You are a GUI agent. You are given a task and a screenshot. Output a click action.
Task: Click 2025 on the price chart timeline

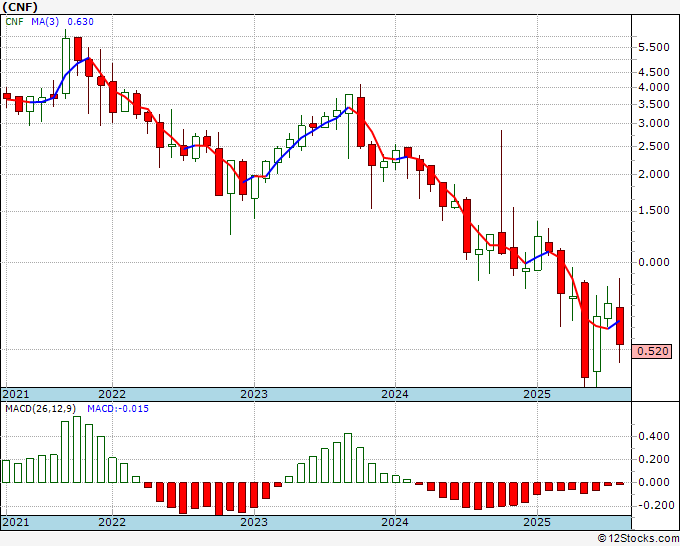point(537,394)
